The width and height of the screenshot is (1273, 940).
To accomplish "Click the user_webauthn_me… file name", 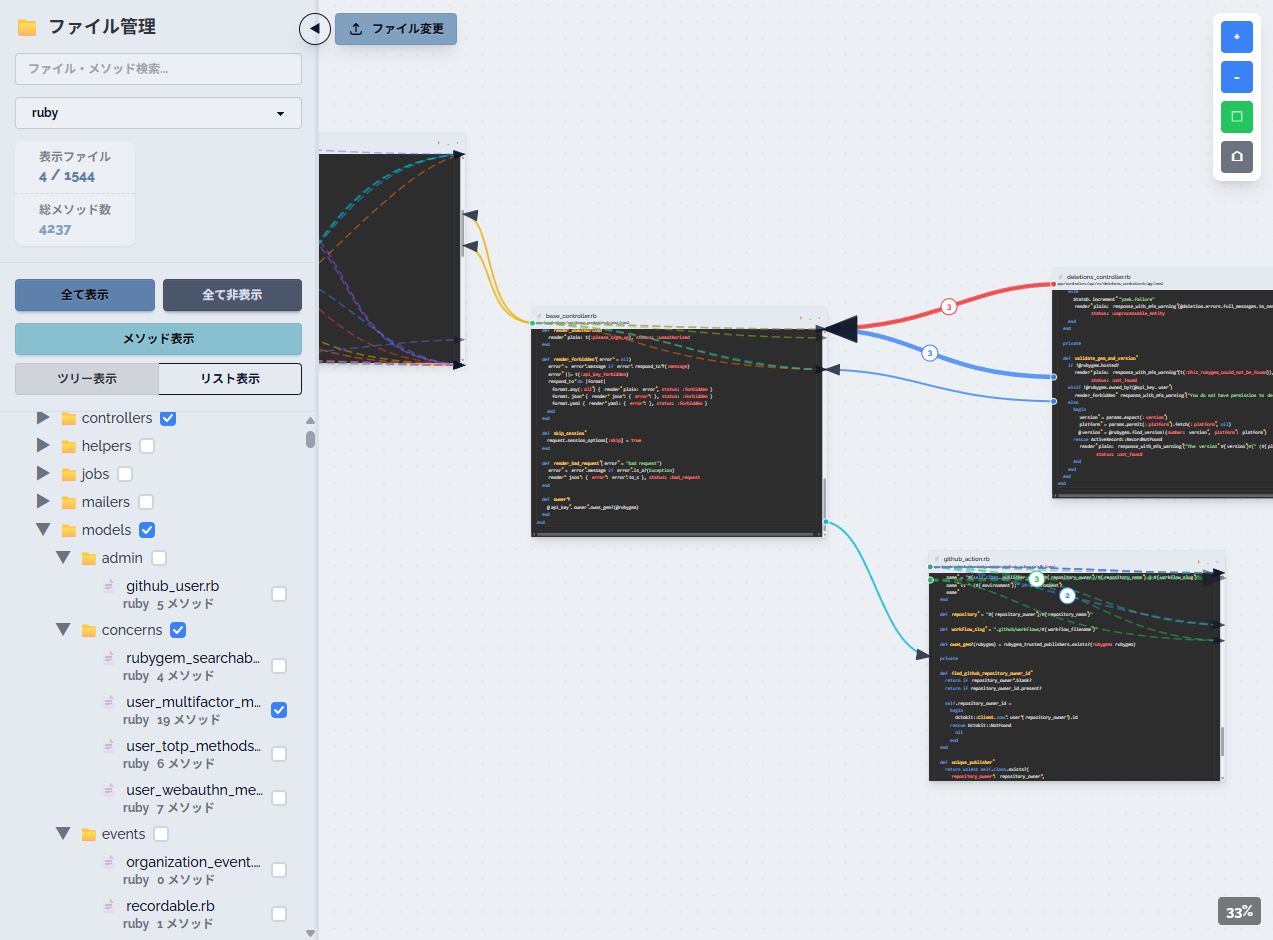I will coord(194,790).
